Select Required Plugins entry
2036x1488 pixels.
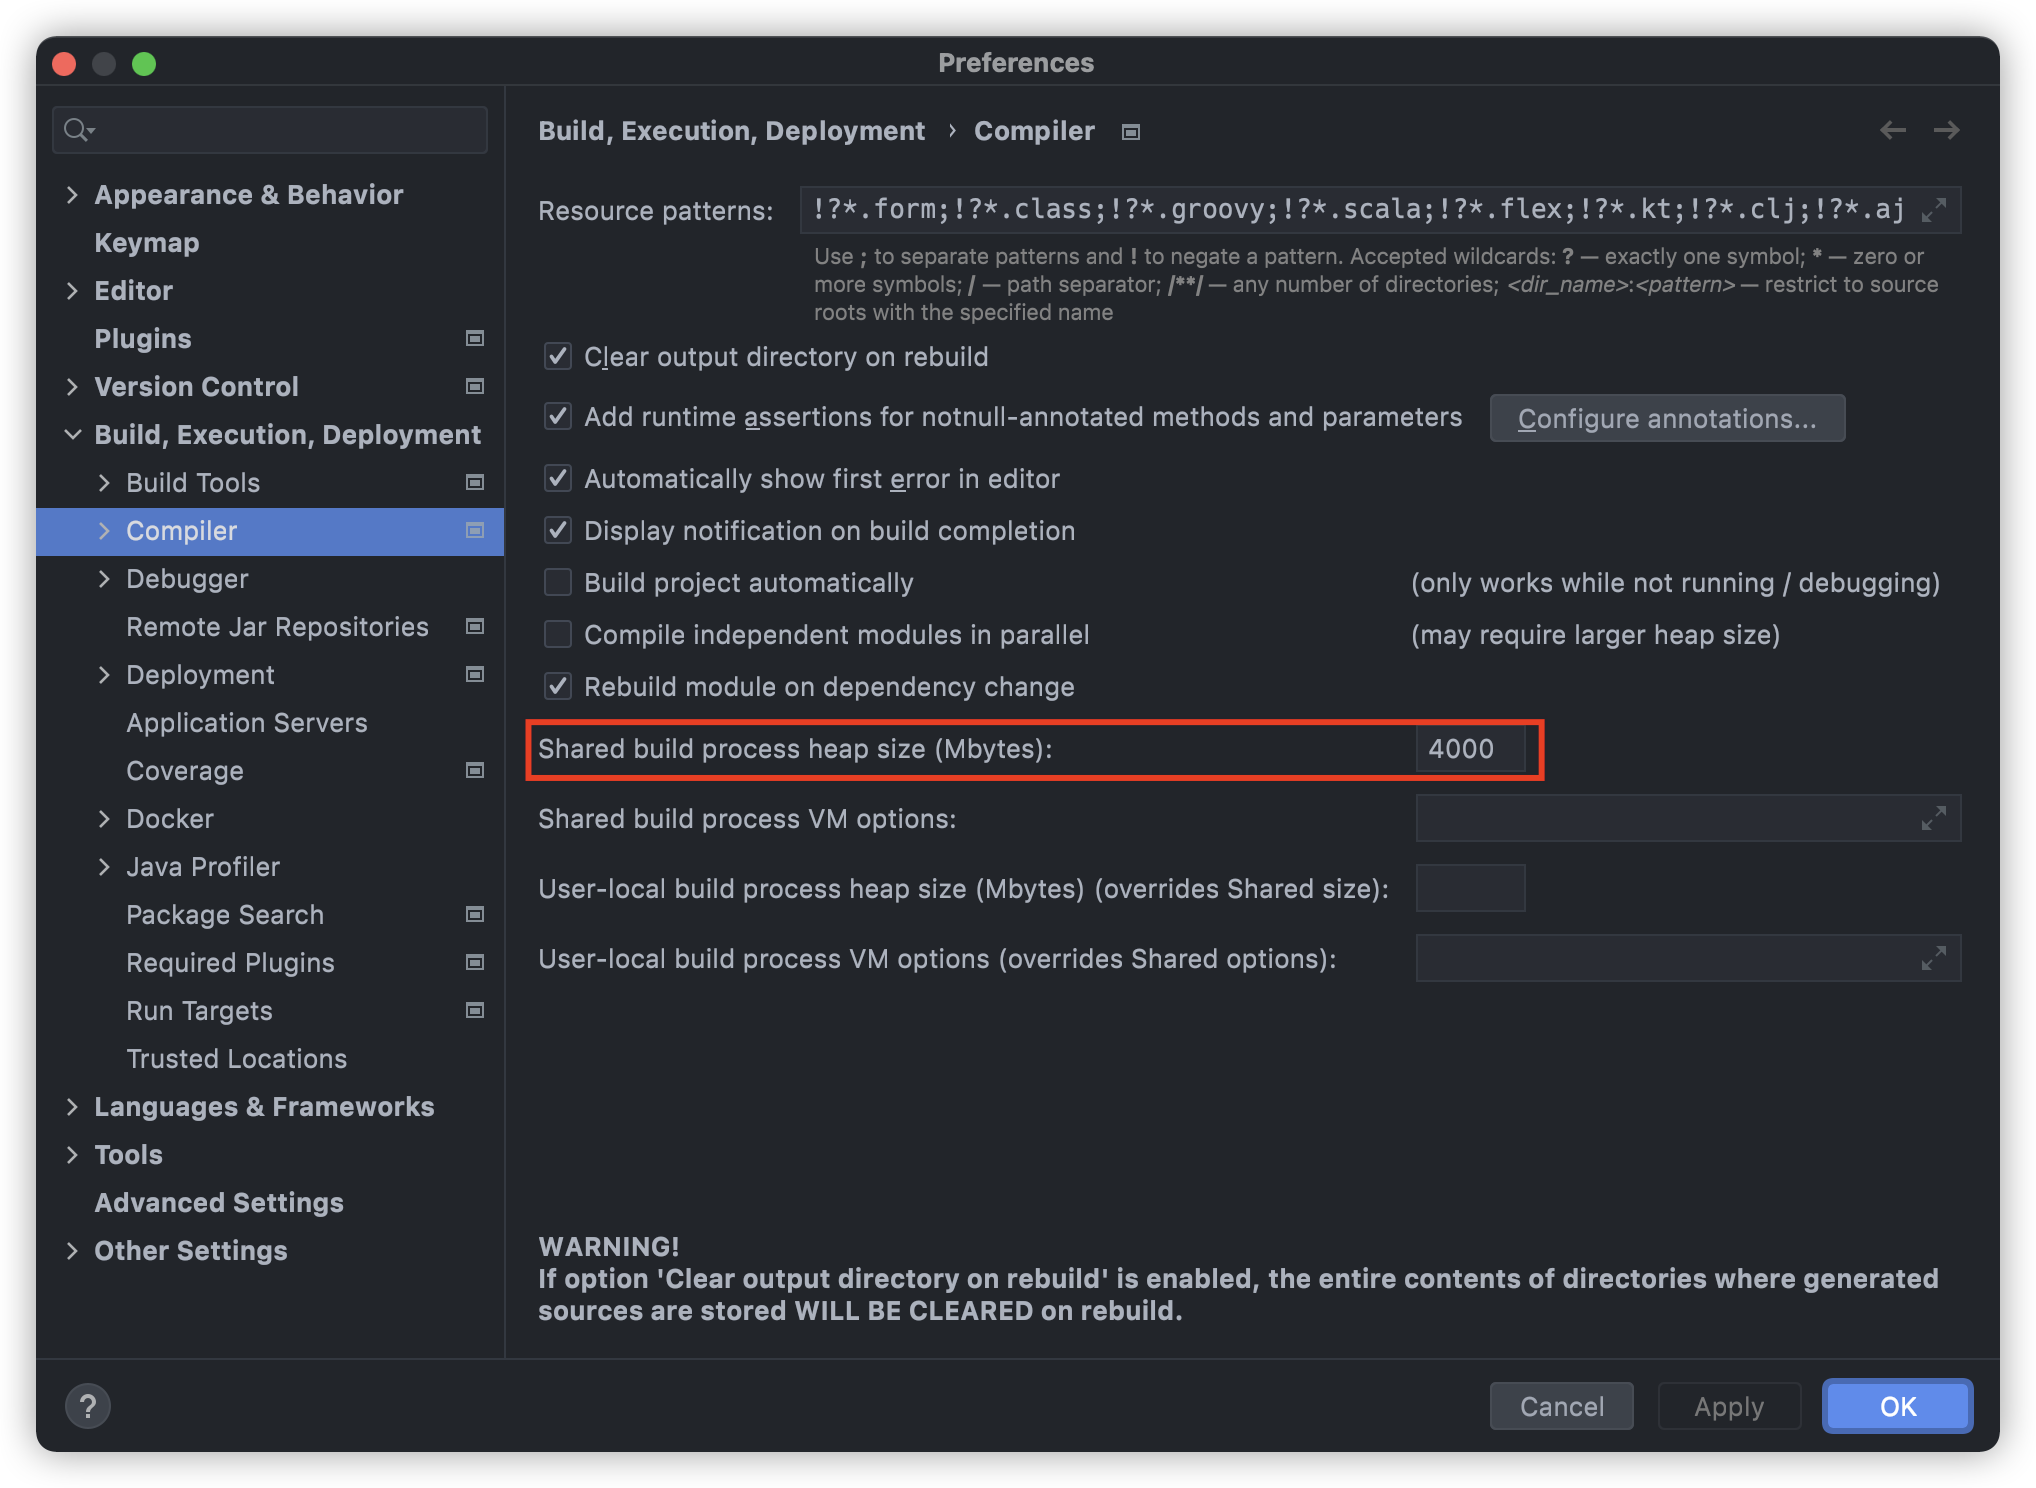(x=230, y=962)
